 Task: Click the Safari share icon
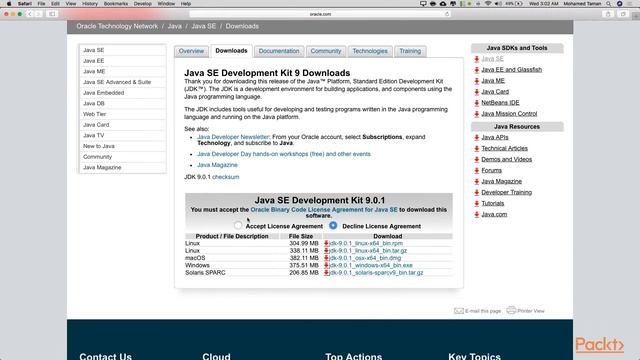point(608,14)
